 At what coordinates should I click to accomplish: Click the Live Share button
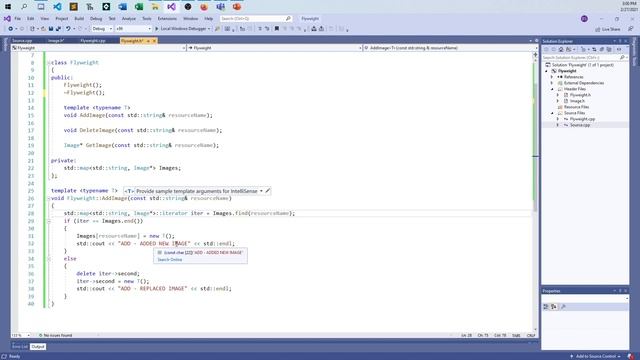click(608, 29)
